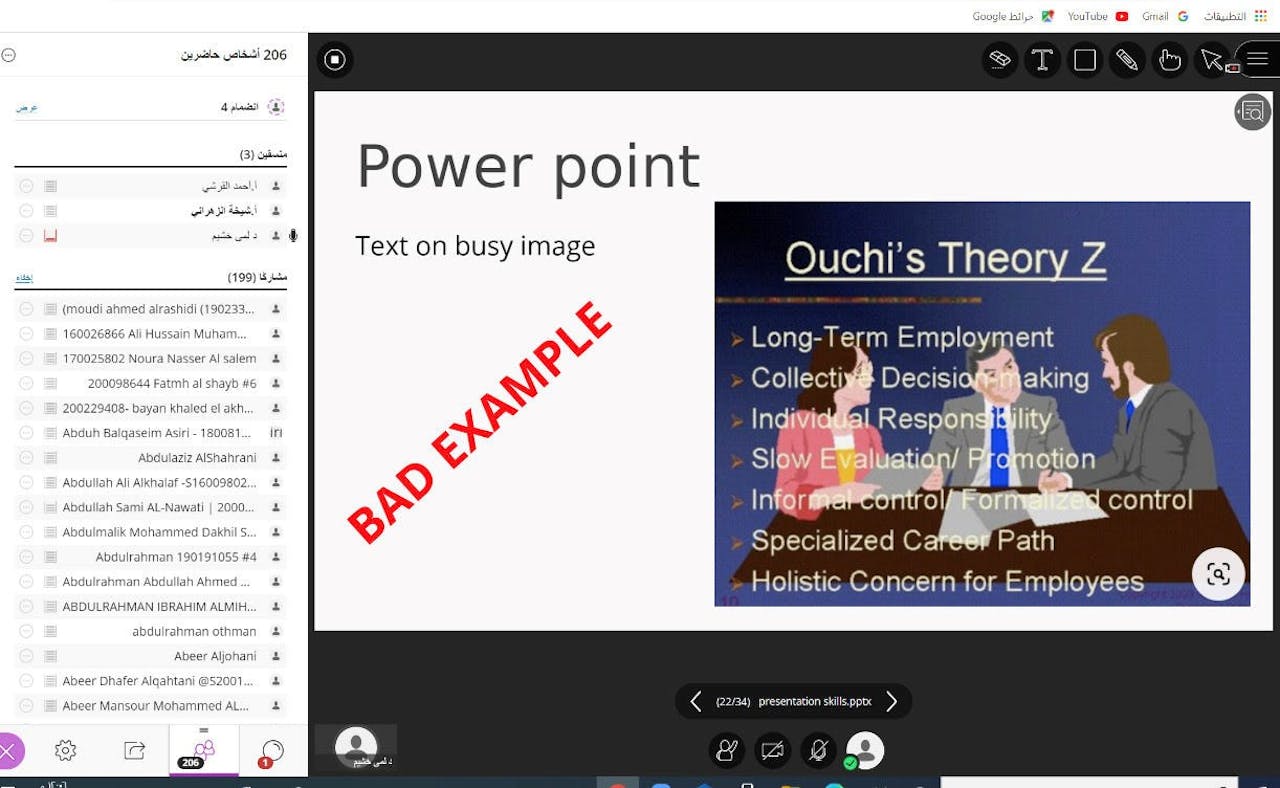The height and width of the screenshot is (788, 1280).
Task: Stop sharing with the stop button
Action: point(335,60)
